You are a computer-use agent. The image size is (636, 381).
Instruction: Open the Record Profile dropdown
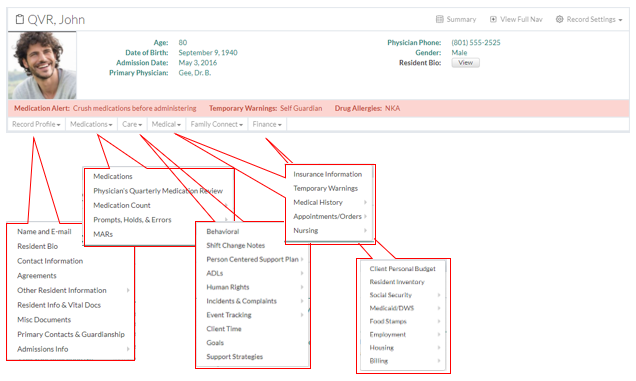click(x=36, y=124)
